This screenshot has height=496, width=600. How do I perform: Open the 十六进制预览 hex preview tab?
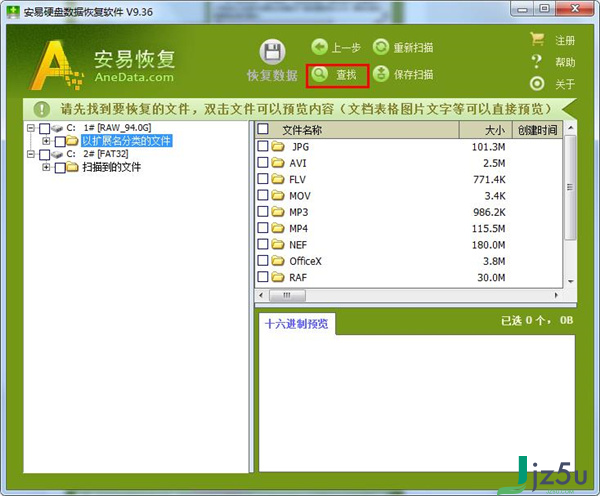tap(297, 324)
